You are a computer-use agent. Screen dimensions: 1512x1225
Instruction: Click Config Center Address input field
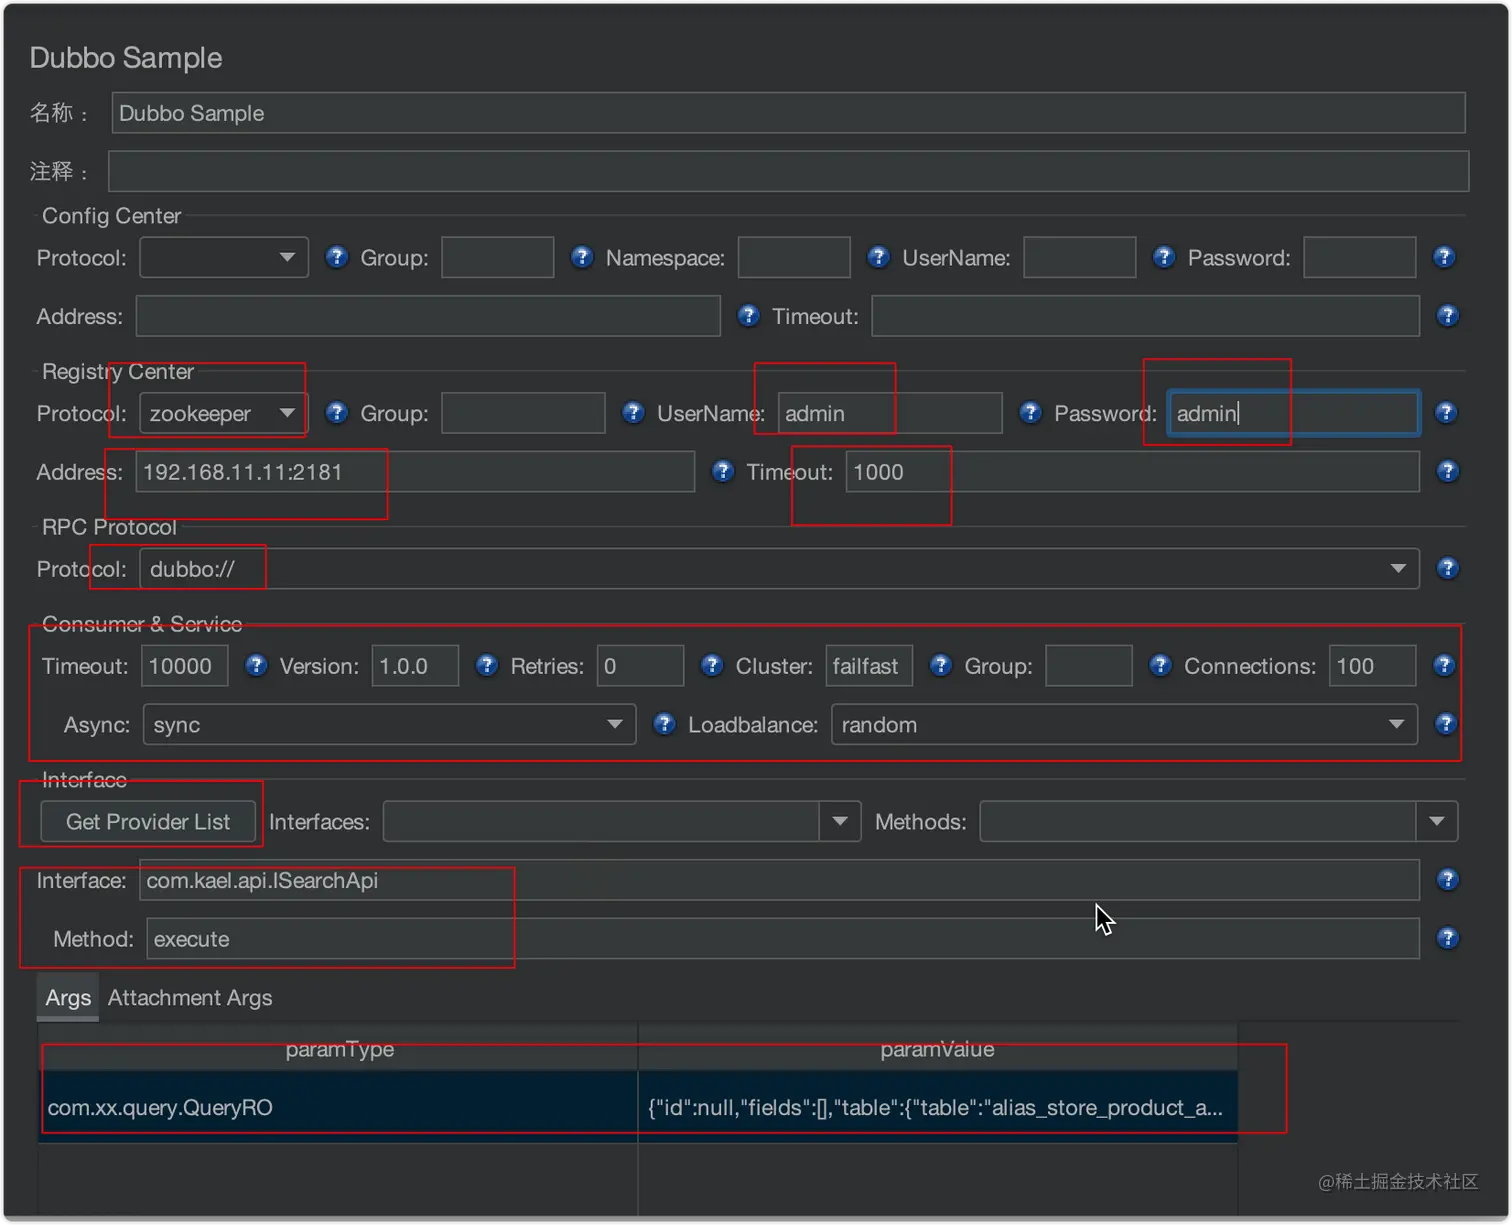click(428, 316)
